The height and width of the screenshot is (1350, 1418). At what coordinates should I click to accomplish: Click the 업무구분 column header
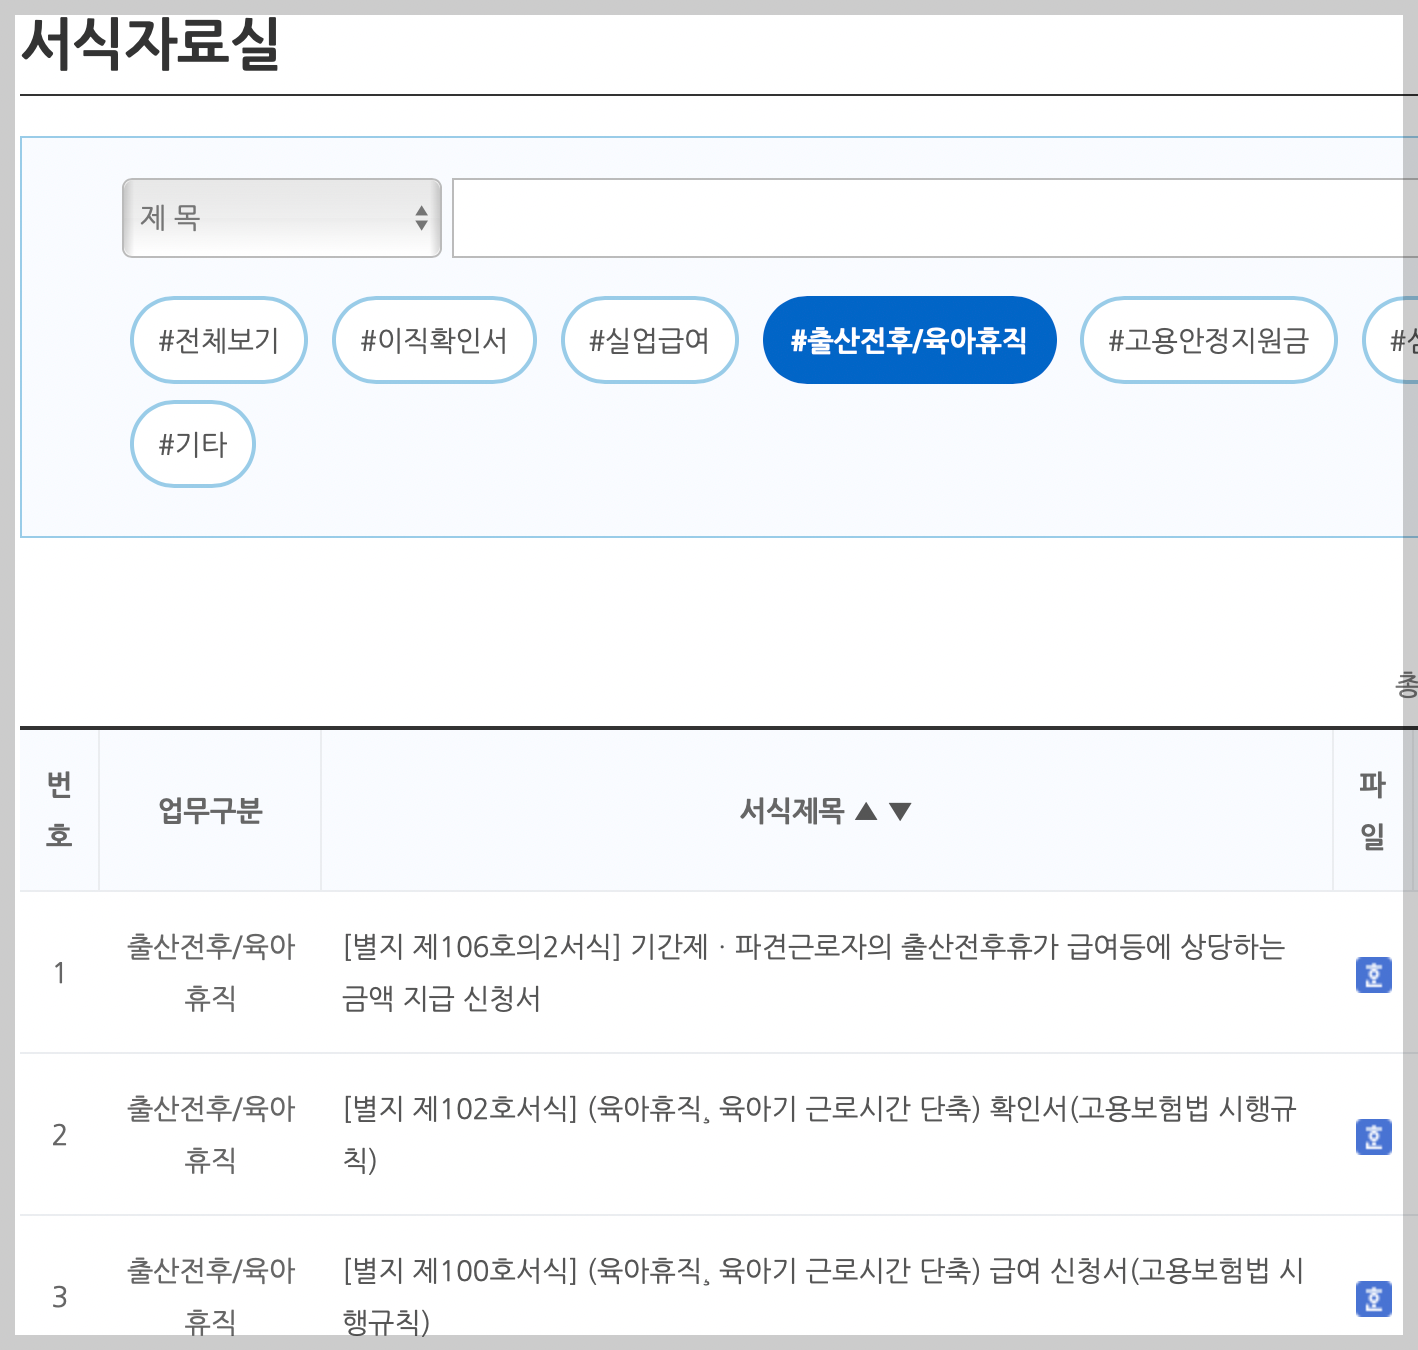coord(209,810)
